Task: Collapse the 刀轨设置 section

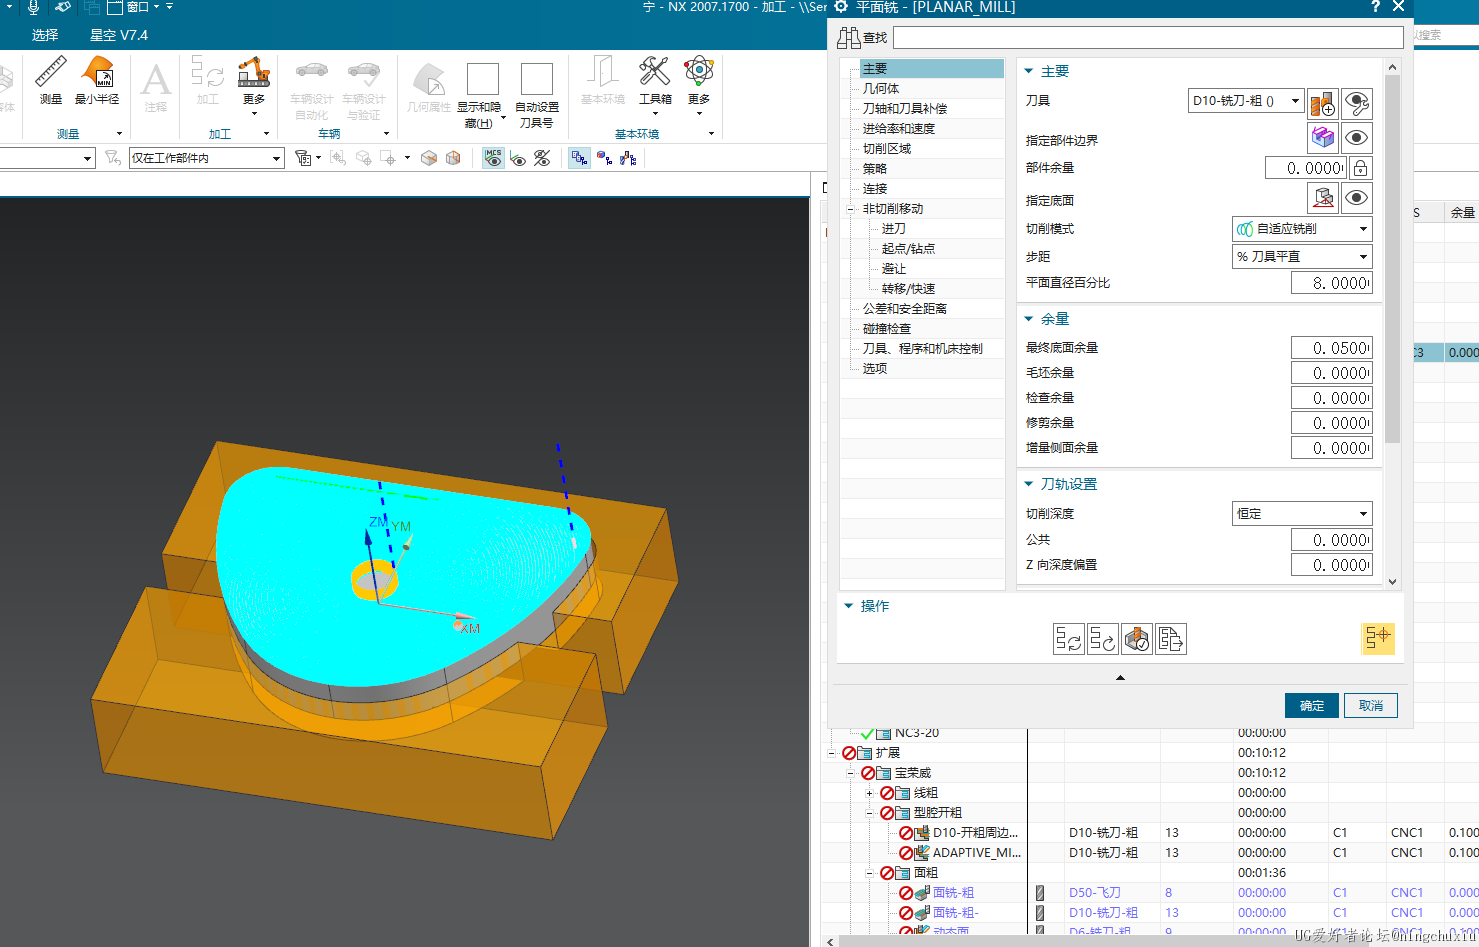Action: pyautogui.click(x=1028, y=484)
